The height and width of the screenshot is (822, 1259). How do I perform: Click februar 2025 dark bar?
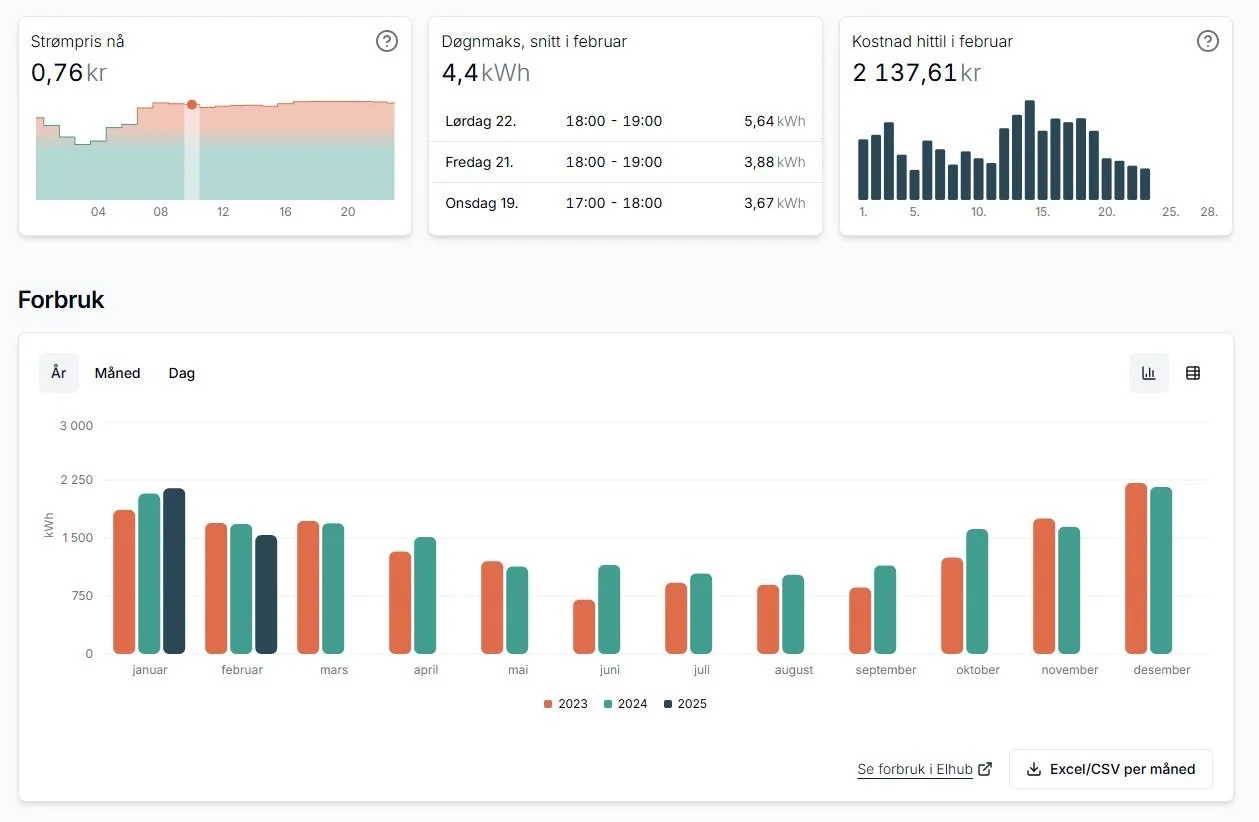point(266,594)
